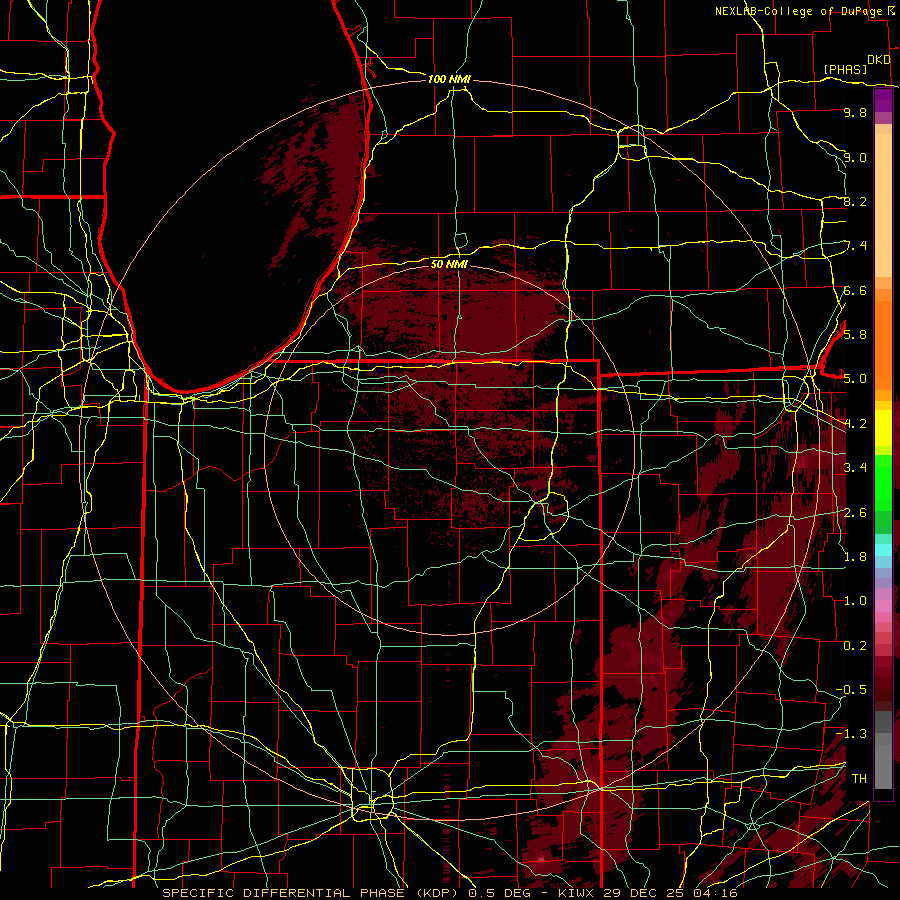This screenshot has width=900, height=900.
Task: Click the 6.6 value on the color scale
Action: click(x=855, y=290)
